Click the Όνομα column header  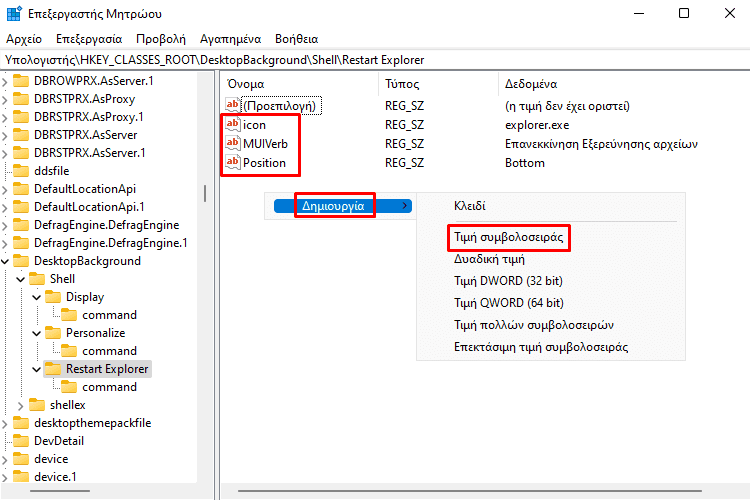[x=299, y=84]
